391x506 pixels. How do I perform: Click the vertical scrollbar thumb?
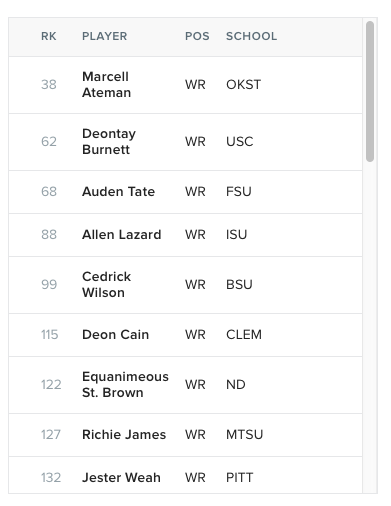point(370,92)
